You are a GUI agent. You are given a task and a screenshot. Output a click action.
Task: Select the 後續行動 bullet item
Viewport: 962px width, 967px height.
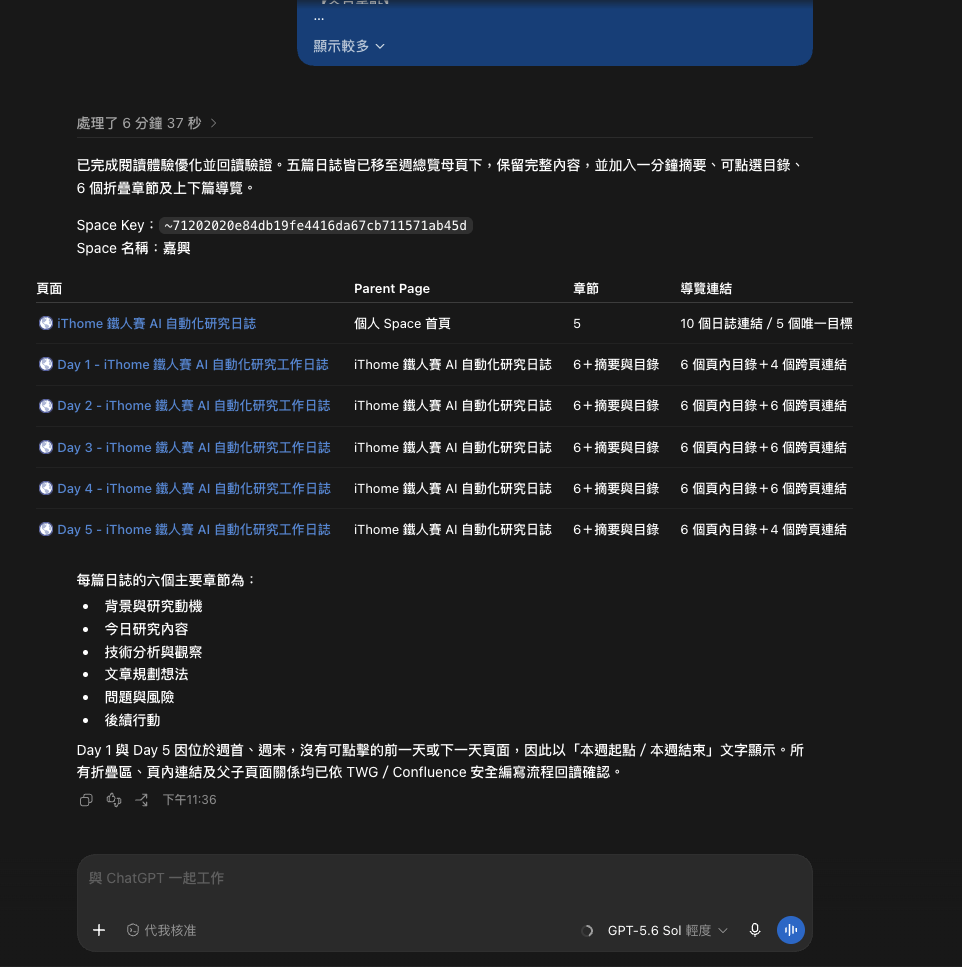pos(133,720)
